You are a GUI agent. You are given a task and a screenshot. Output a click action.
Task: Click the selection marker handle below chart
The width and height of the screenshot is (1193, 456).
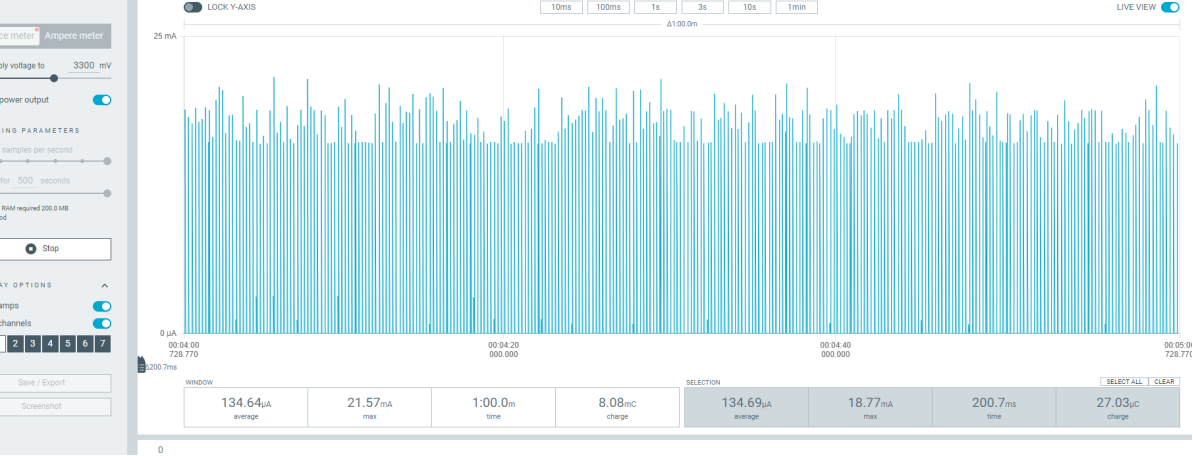(x=141, y=365)
